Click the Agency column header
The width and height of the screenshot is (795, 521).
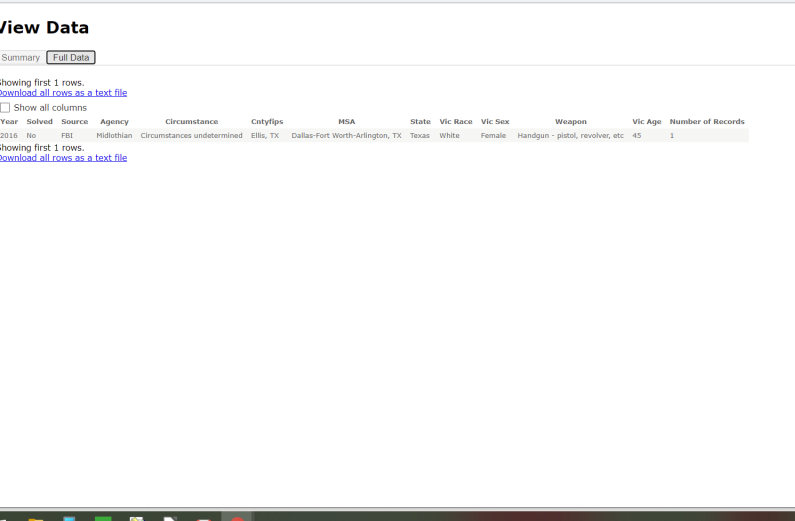coord(114,122)
